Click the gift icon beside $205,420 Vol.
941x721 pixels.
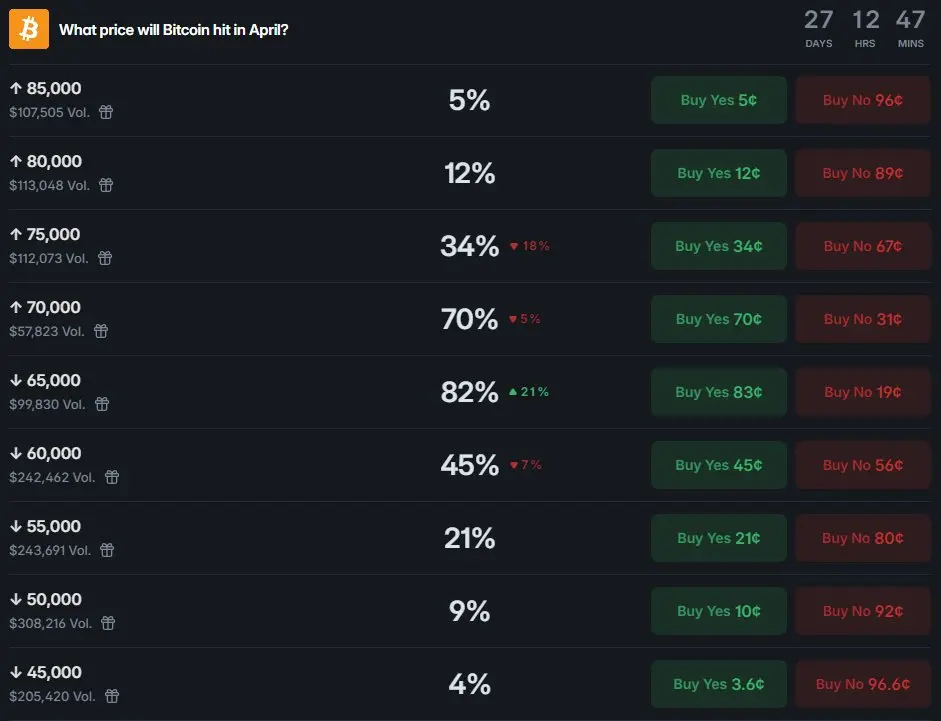tap(112, 696)
